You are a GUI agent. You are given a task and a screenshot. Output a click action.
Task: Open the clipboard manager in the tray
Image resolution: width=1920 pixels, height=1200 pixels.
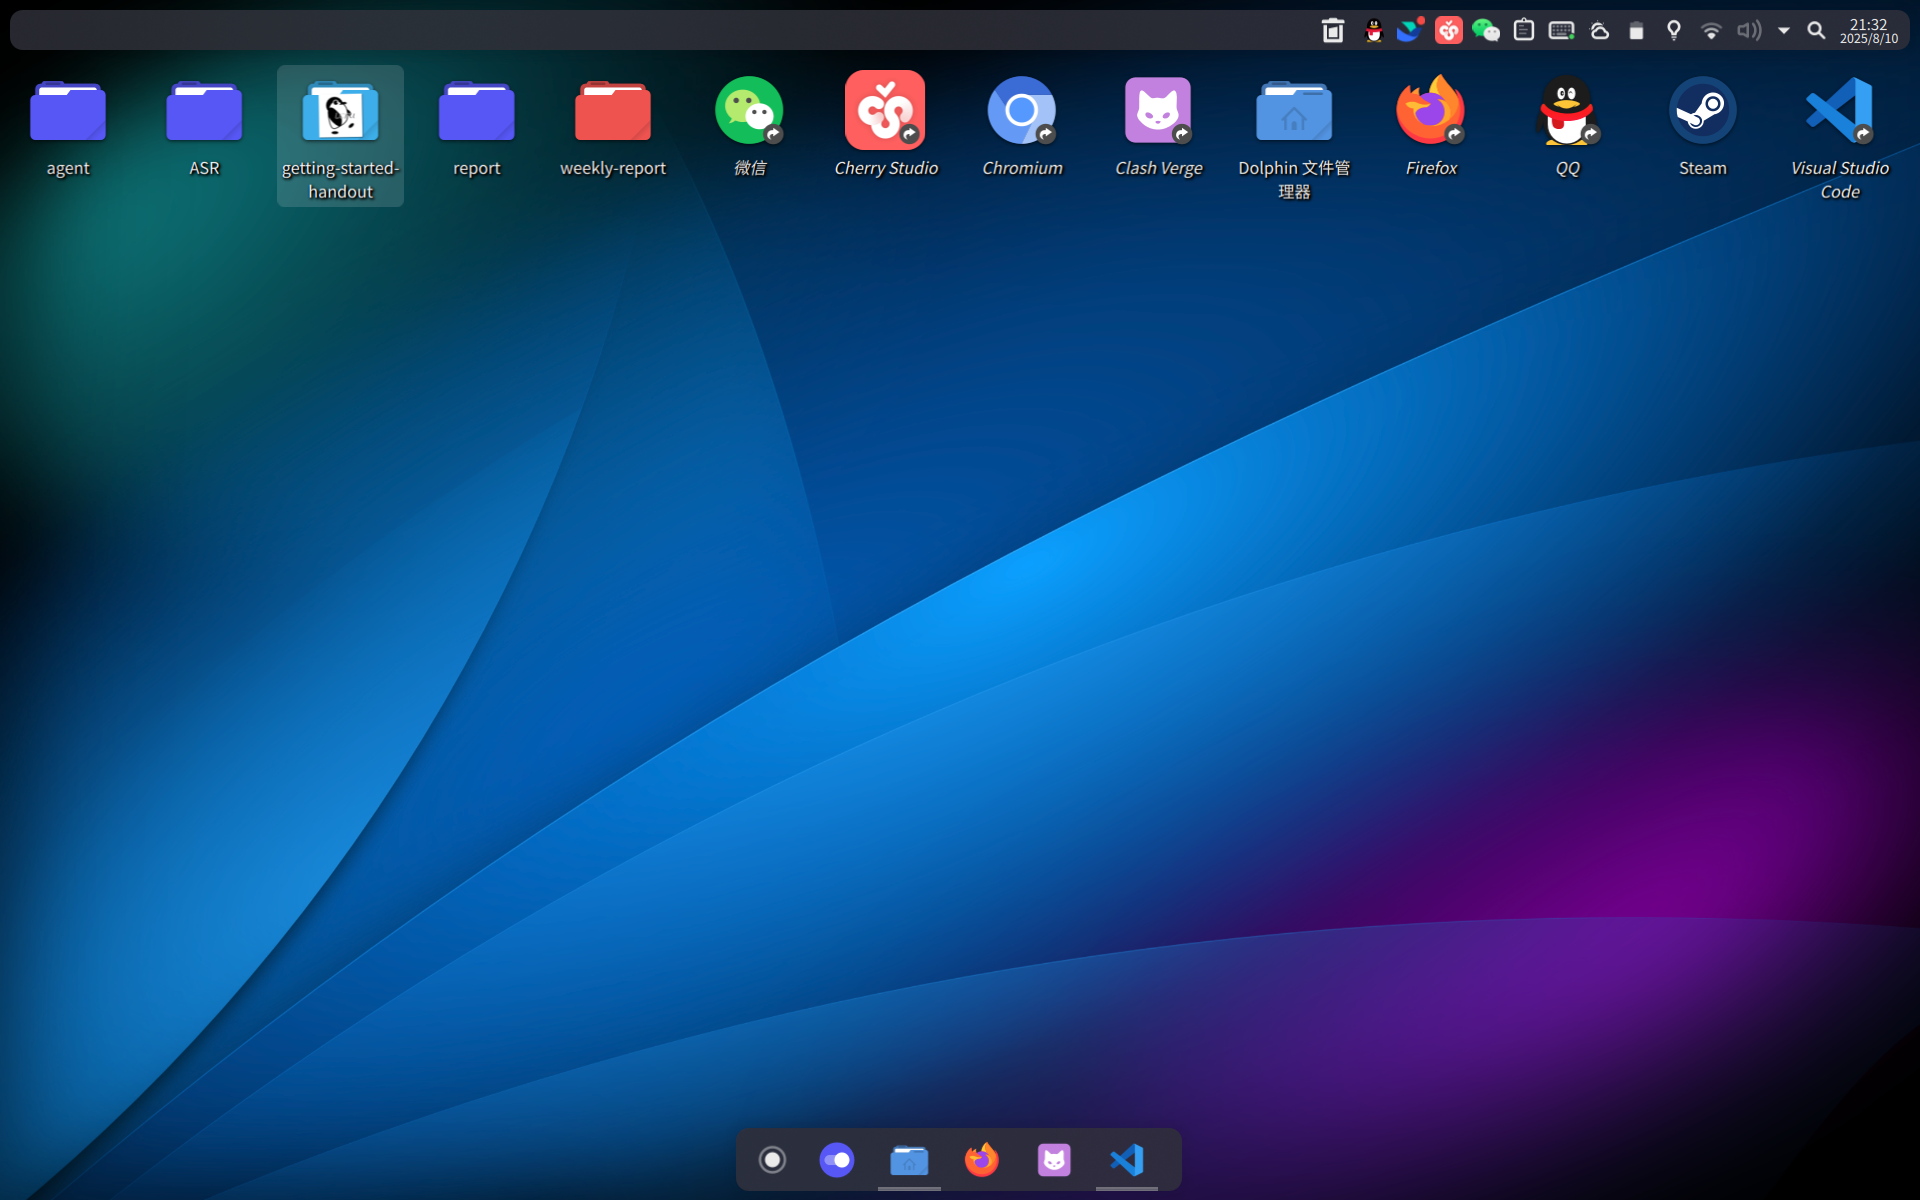point(1523,30)
